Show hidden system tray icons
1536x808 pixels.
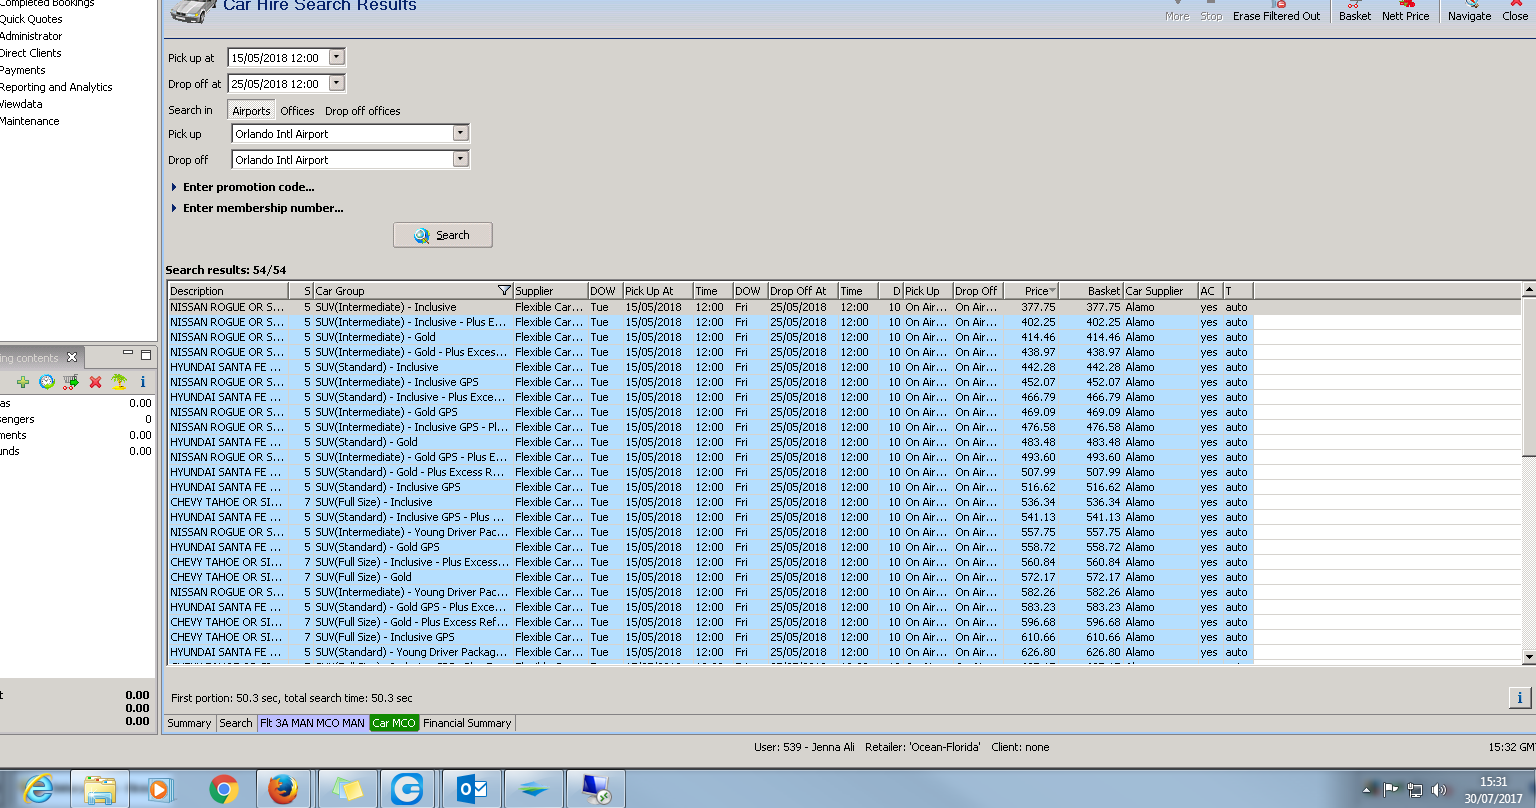tap(1368, 790)
